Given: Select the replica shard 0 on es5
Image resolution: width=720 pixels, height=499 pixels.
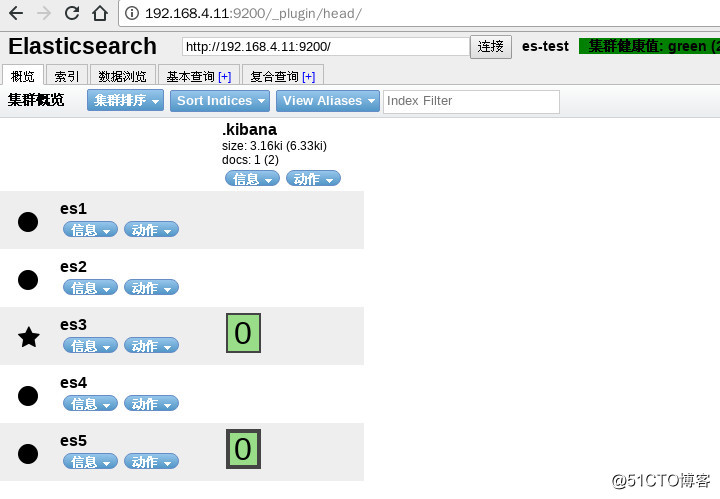Looking at the screenshot, I should [x=243, y=449].
